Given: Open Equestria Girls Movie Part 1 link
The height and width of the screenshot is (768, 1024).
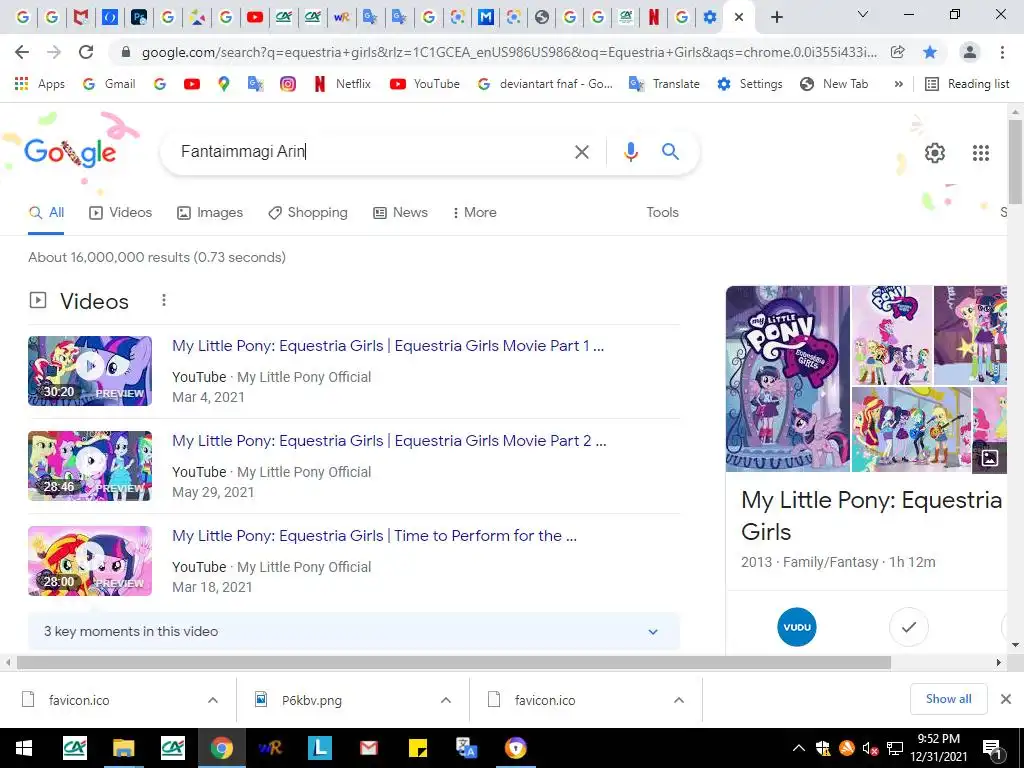Looking at the screenshot, I should click(x=388, y=345).
